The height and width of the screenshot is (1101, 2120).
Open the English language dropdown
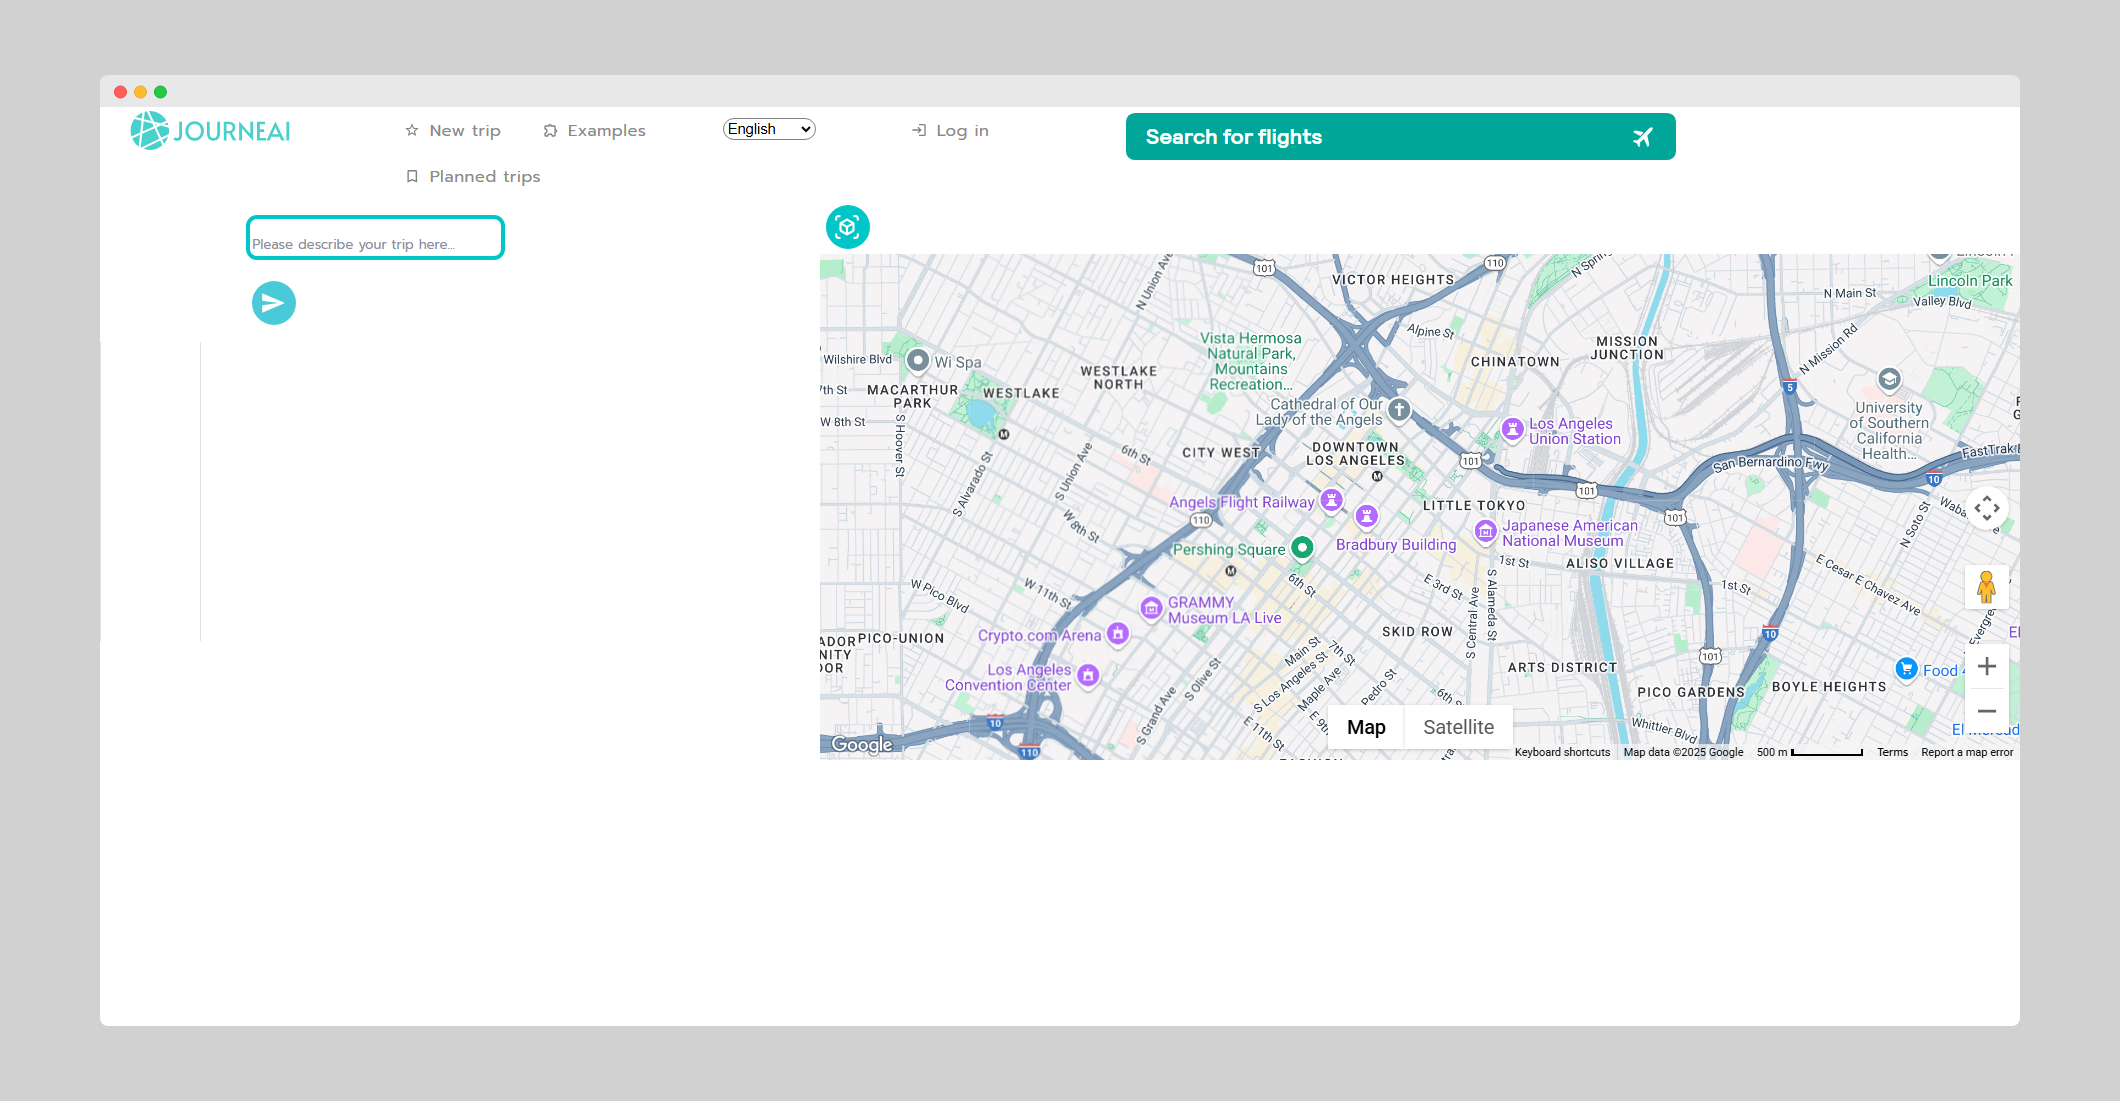pyautogui.click(x=769, y=129)
